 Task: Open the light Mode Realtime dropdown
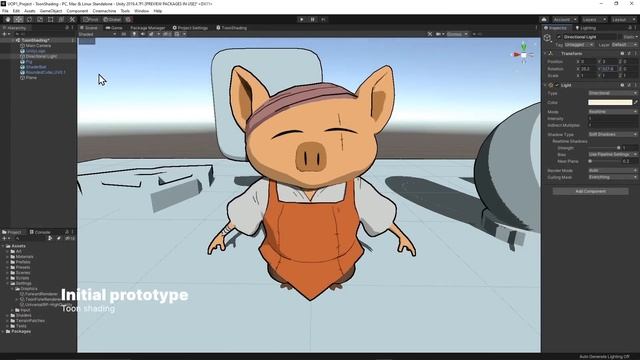(612, 111)
